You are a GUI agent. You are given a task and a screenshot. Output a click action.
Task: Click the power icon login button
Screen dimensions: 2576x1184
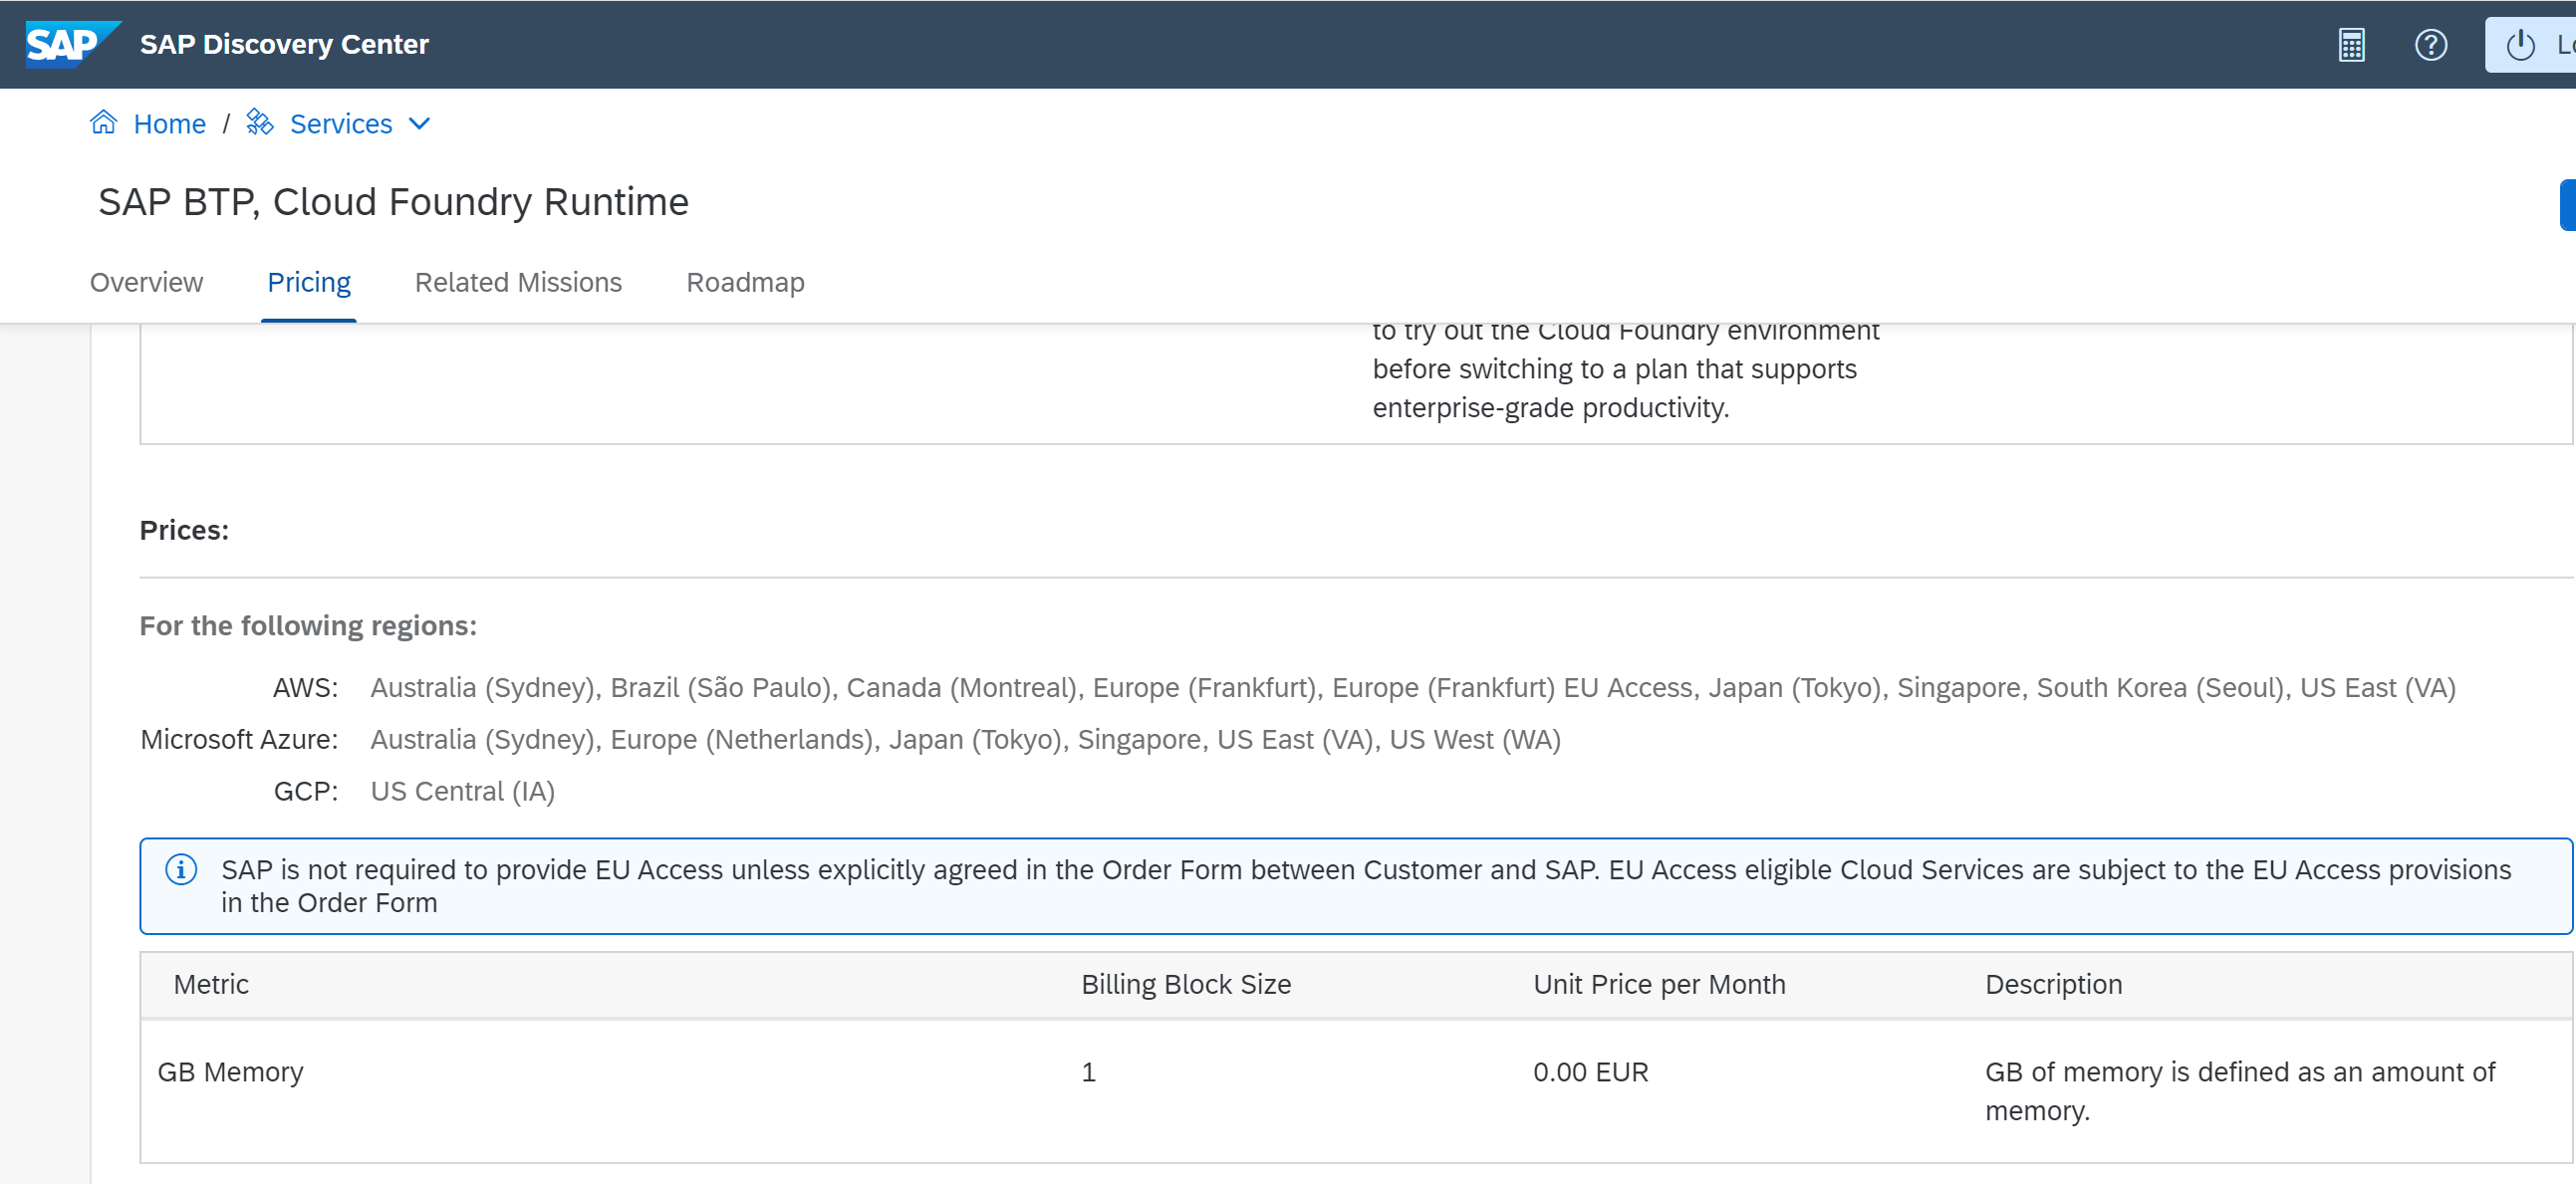point(2530,45)
